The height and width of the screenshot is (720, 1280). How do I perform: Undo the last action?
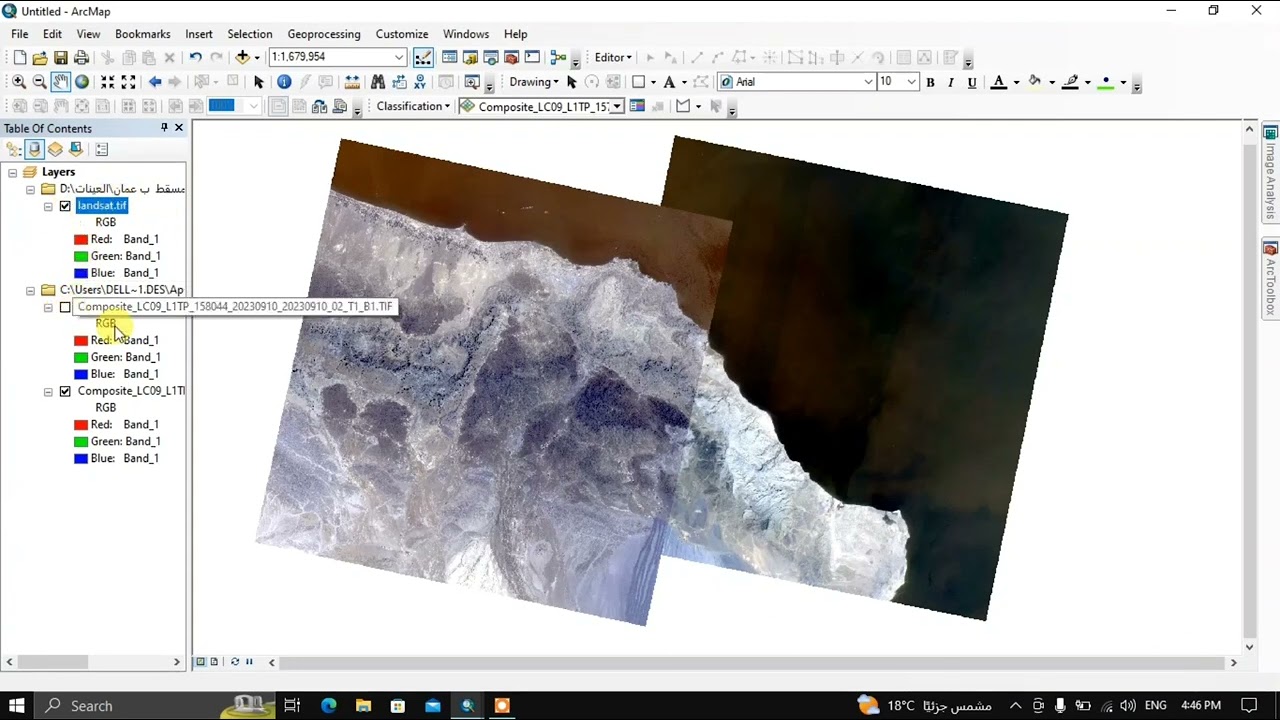(195, 58)
